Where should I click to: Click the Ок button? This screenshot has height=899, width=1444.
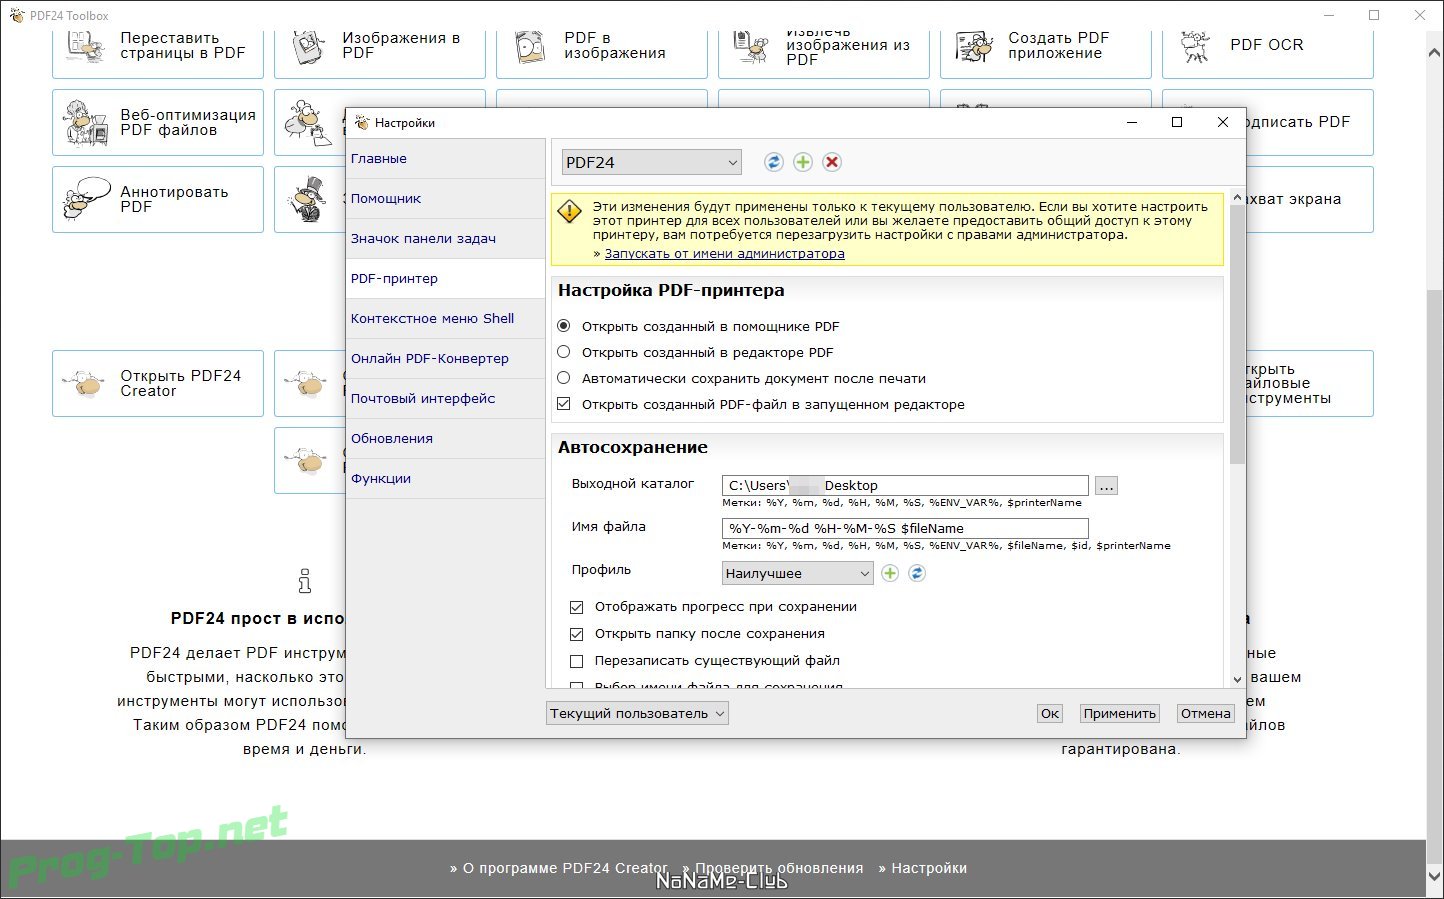point(1049,713)
